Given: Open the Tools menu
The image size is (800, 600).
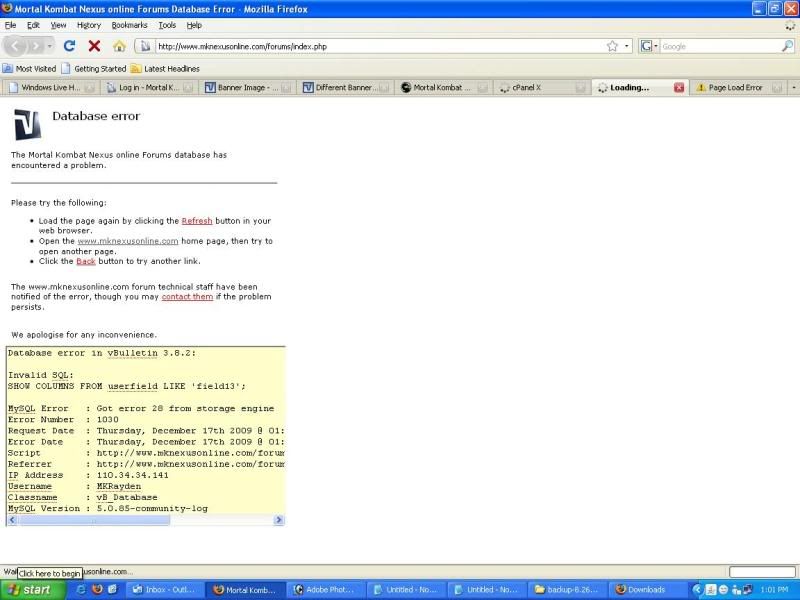Looking at the screenshot, I should pos(167,25).
